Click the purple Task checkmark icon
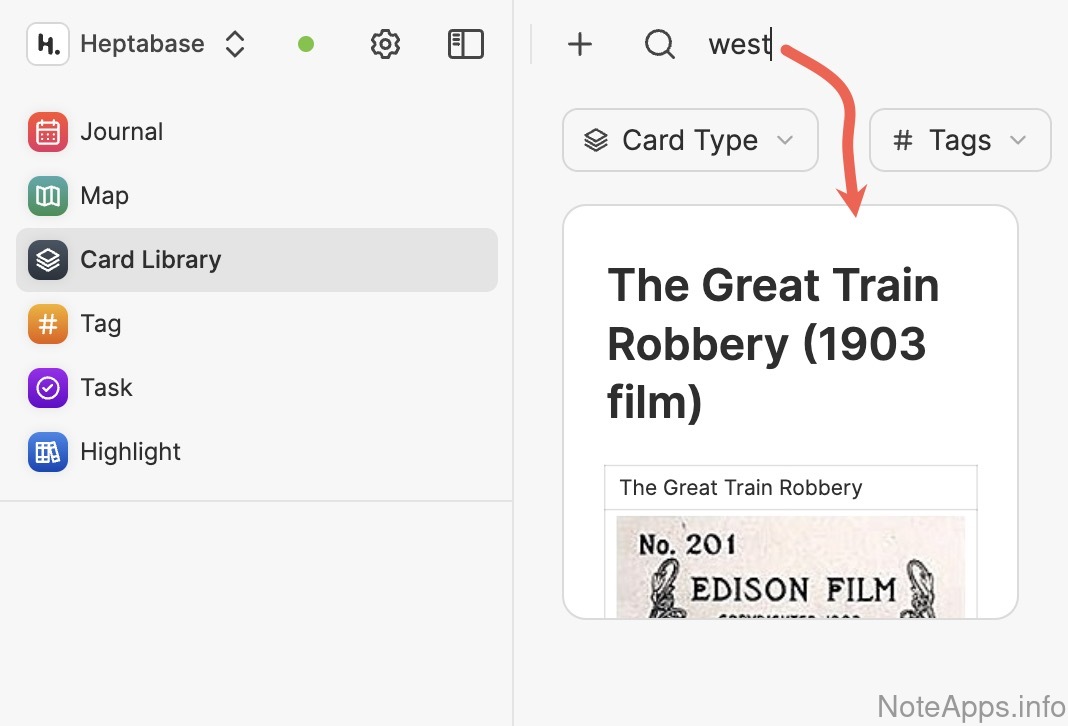Viewport: 1068px width, 726px height. pyautogui.click(x=48, y=388)
